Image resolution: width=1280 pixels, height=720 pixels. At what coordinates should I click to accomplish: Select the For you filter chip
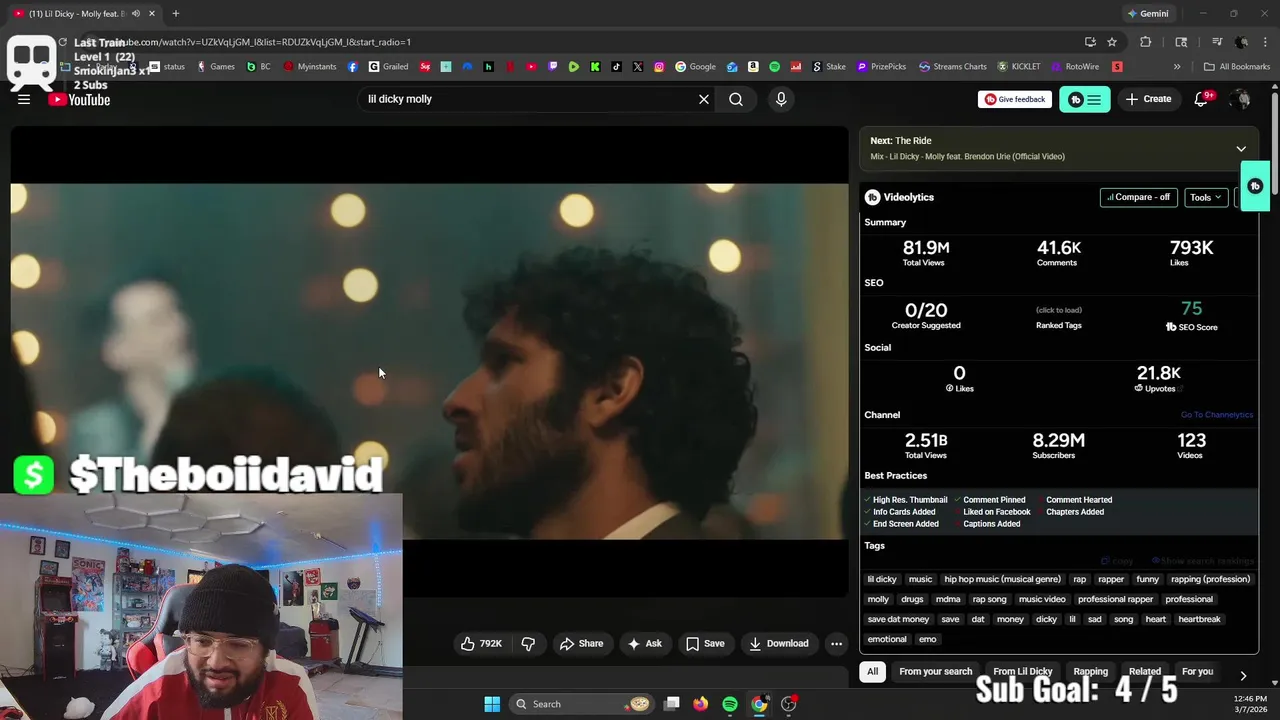1197,672
